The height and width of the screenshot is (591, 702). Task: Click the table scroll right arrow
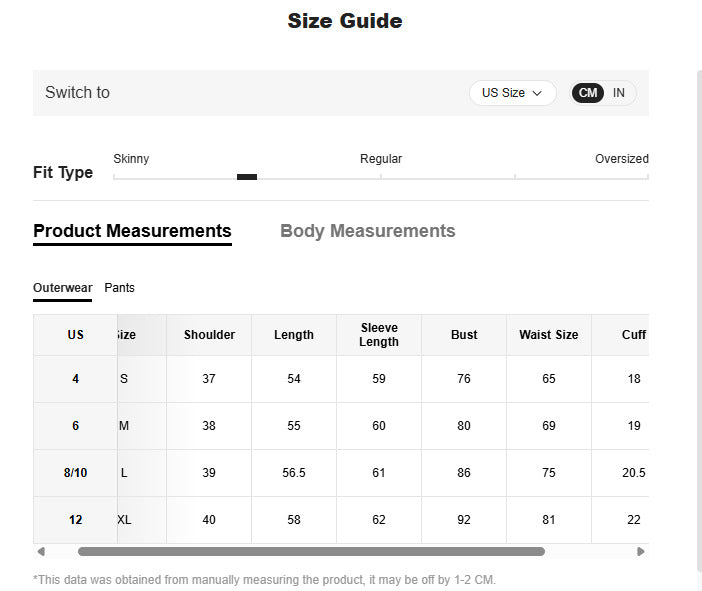[x=641, y=552]
